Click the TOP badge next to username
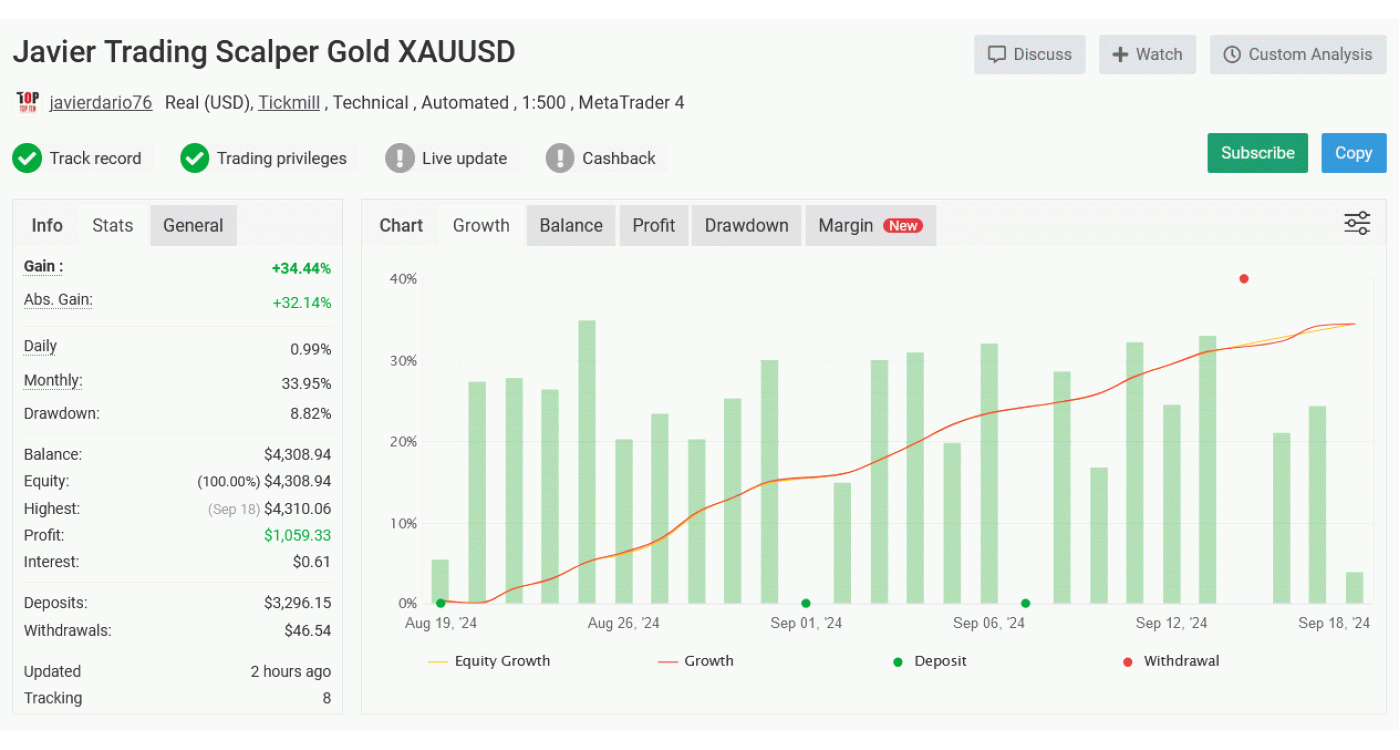This screenshot has width=1400, height=750. click(x=27, y=102)
